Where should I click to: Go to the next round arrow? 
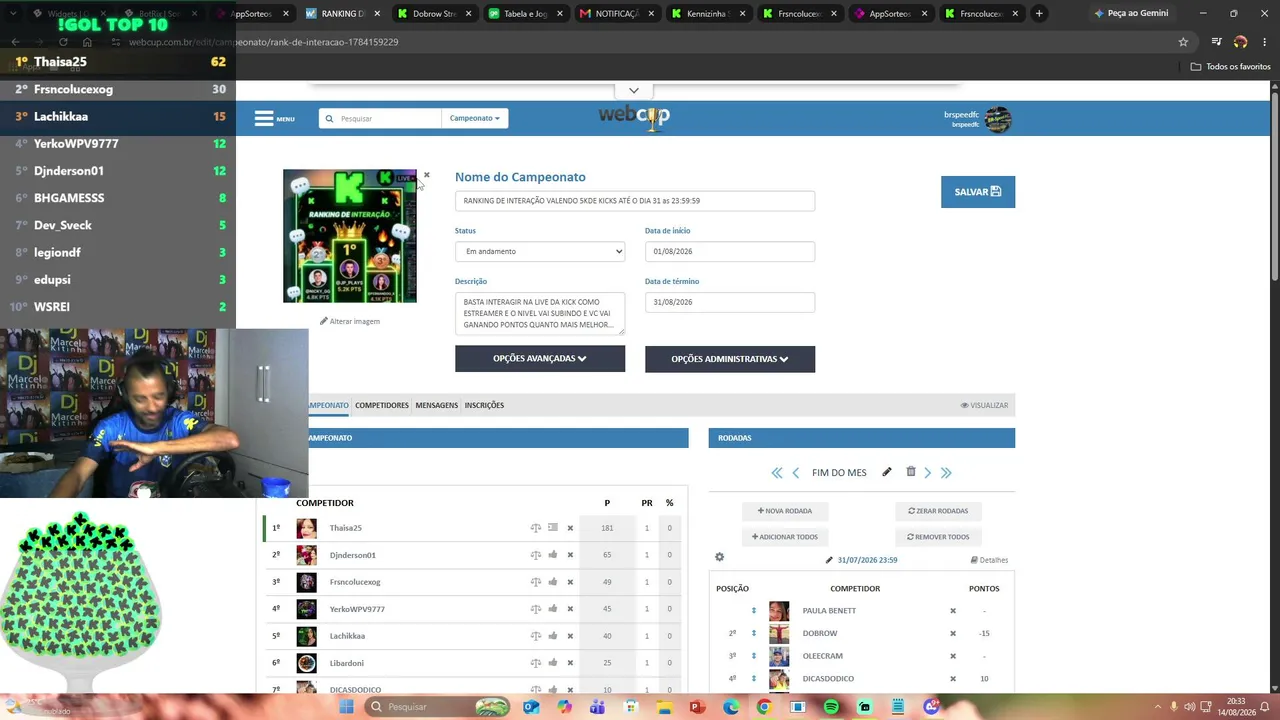coord(928,473)
